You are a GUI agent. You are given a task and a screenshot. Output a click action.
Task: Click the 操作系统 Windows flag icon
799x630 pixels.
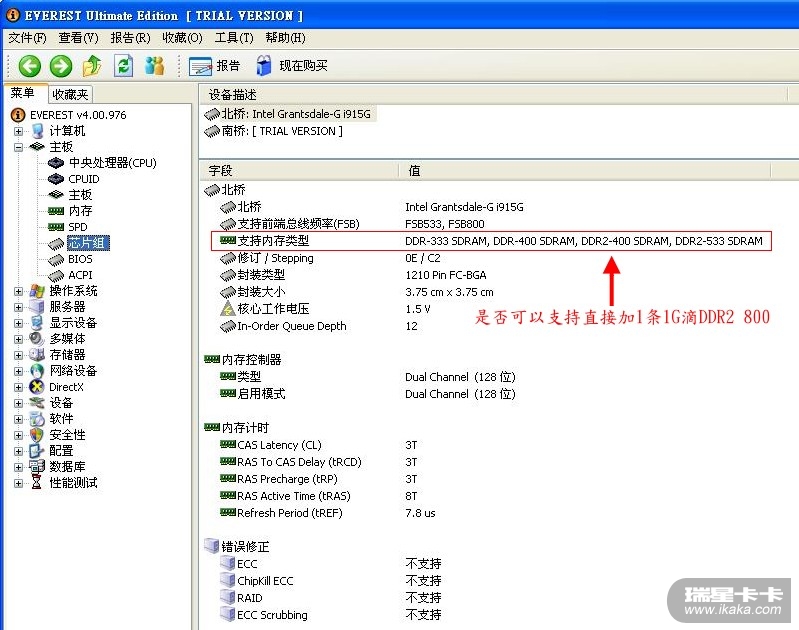37,292
